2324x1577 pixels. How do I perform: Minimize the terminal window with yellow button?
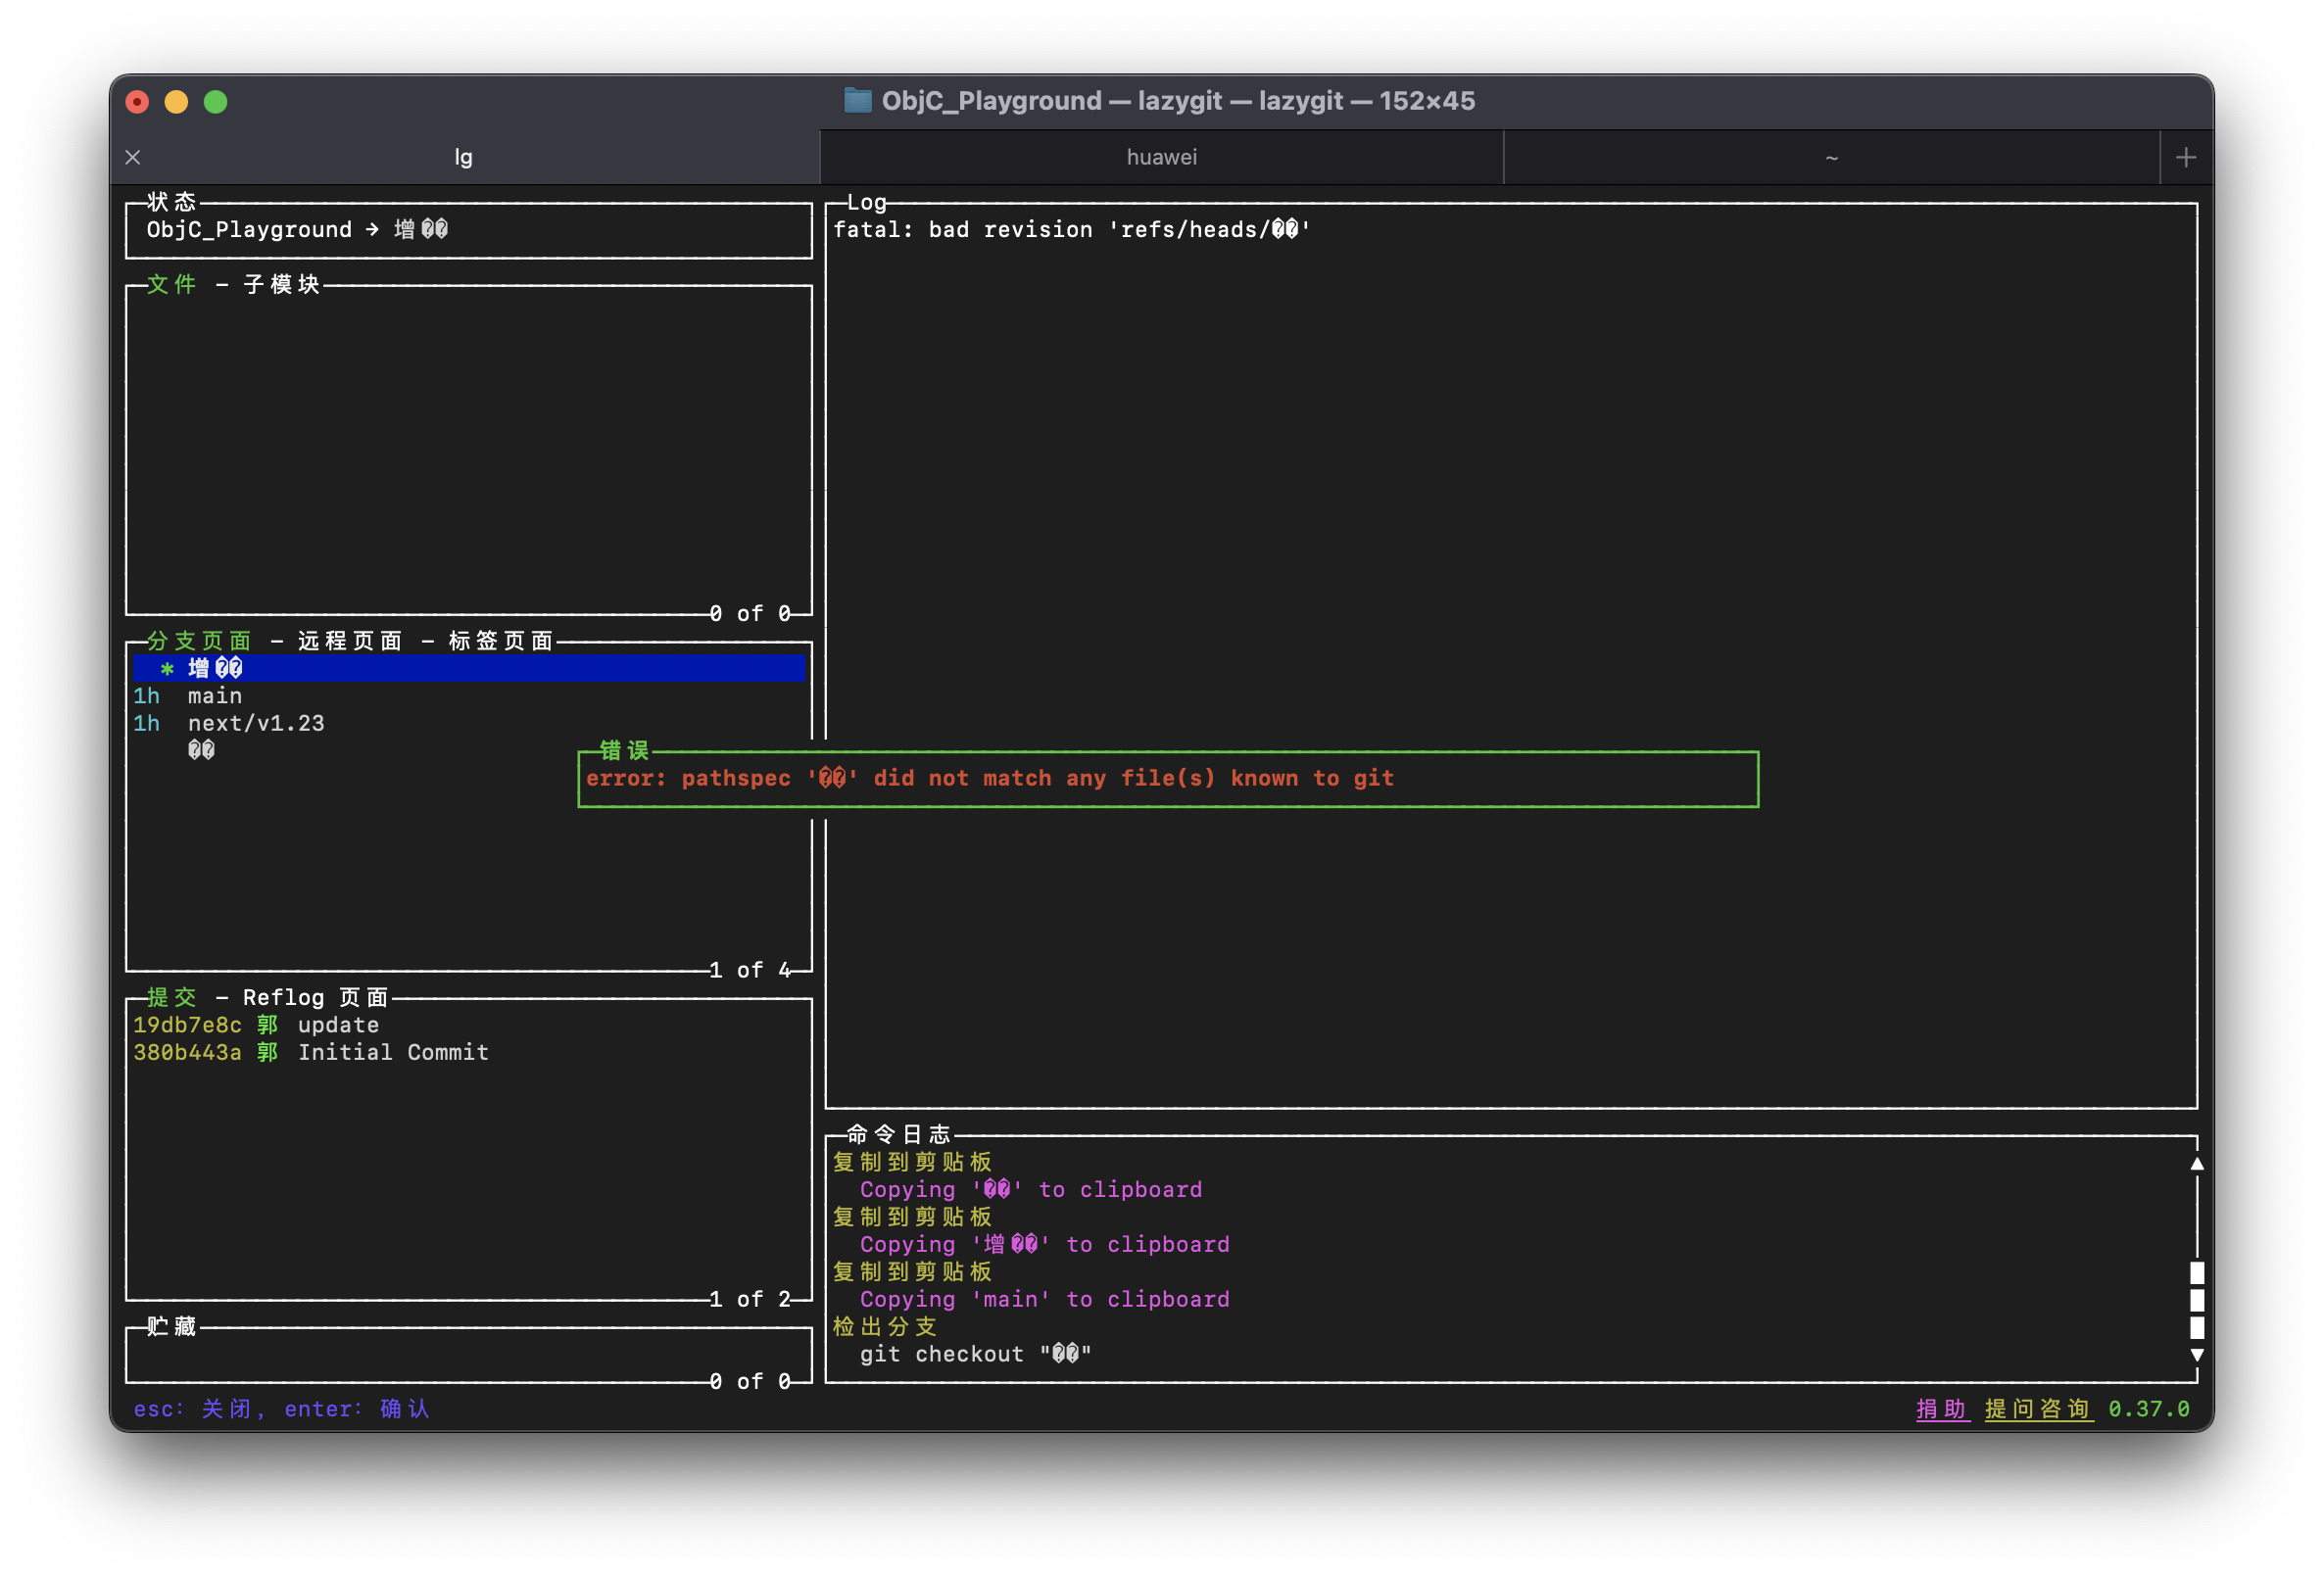click(x=176, y=102)
